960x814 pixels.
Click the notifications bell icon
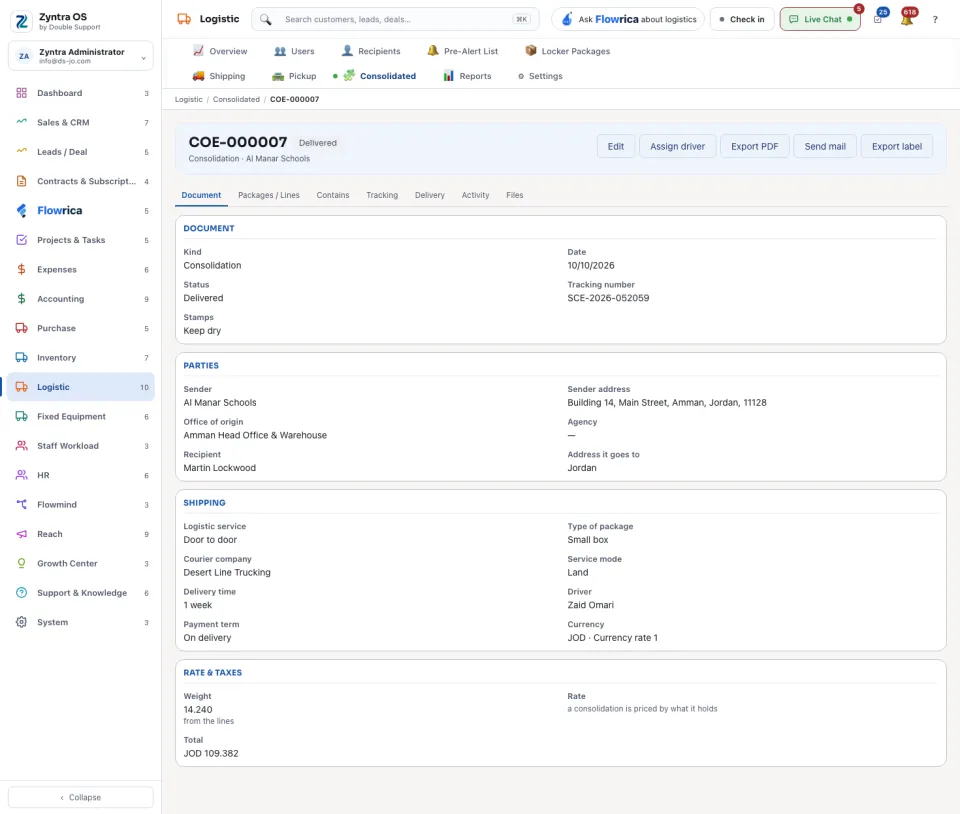(907, 19)
